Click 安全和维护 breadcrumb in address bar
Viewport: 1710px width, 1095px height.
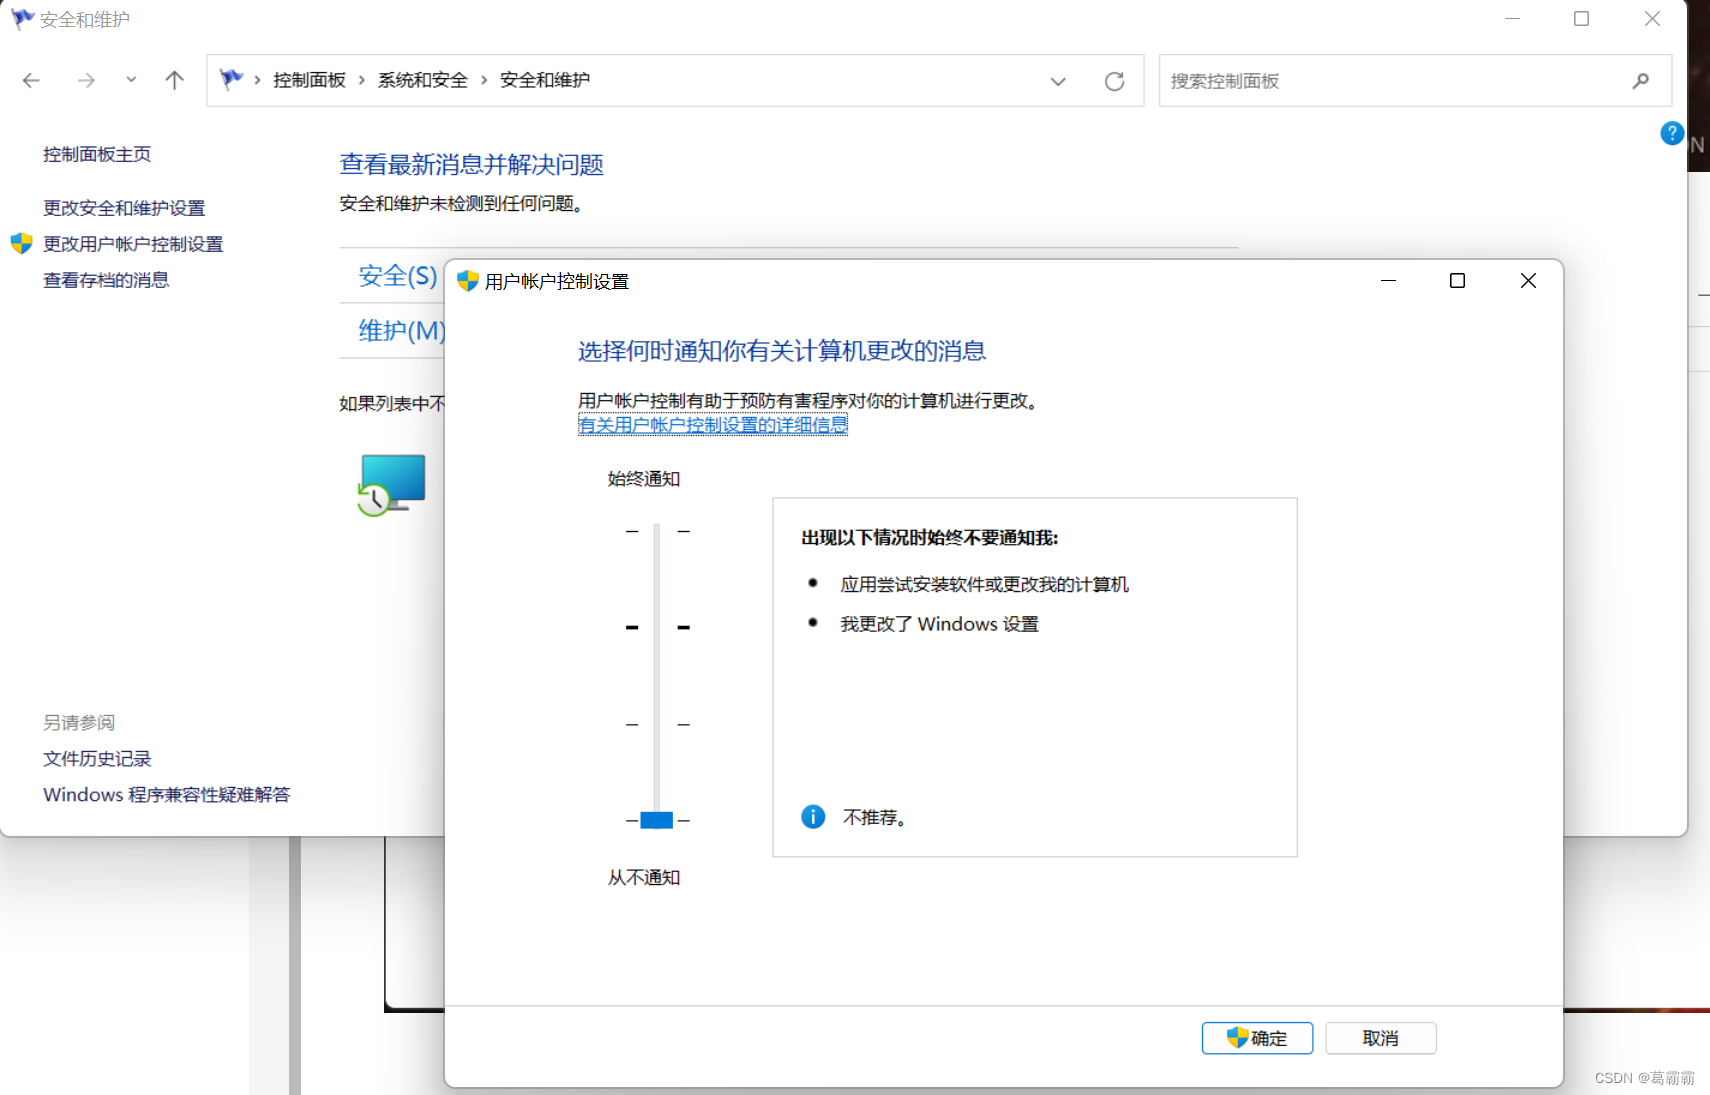tap(545, 80)
